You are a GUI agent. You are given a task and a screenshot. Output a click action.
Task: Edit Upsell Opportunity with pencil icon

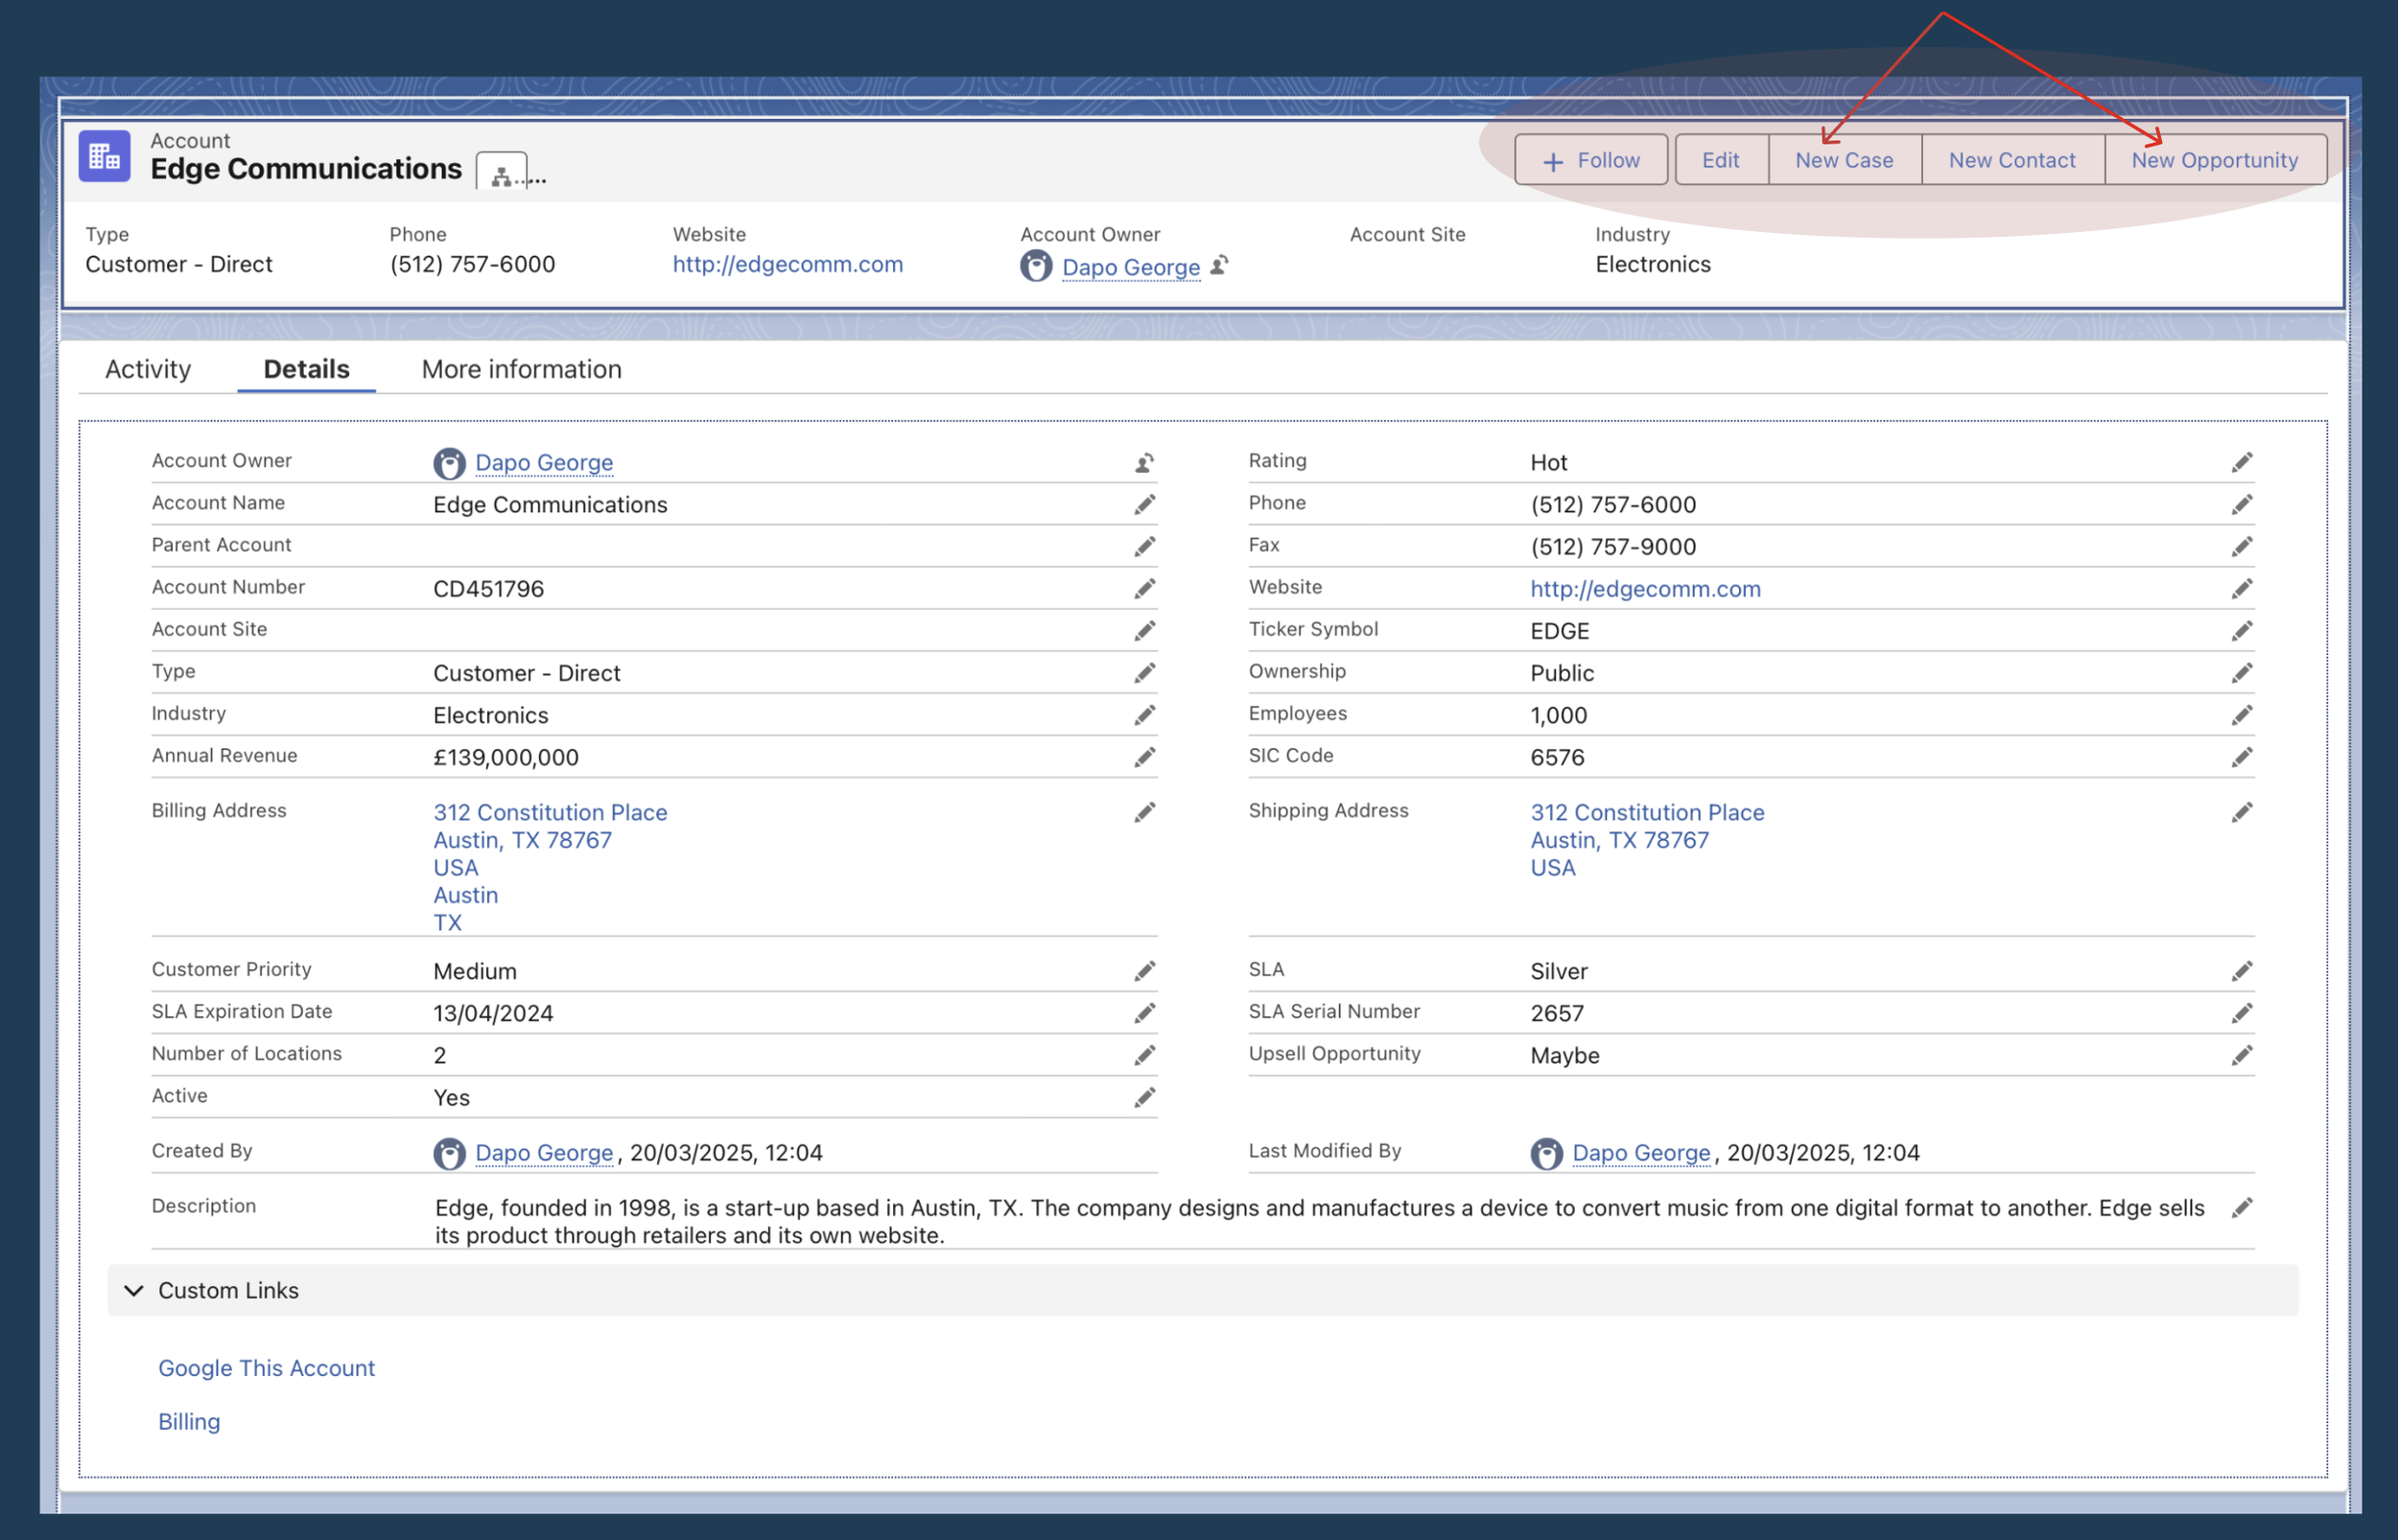(2242, 1056)
